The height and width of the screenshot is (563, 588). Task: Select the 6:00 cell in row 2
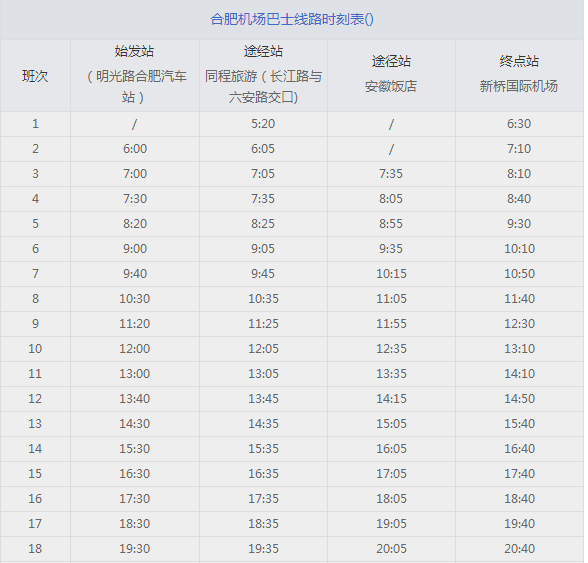pyautogui.click(x=135, y=149)
